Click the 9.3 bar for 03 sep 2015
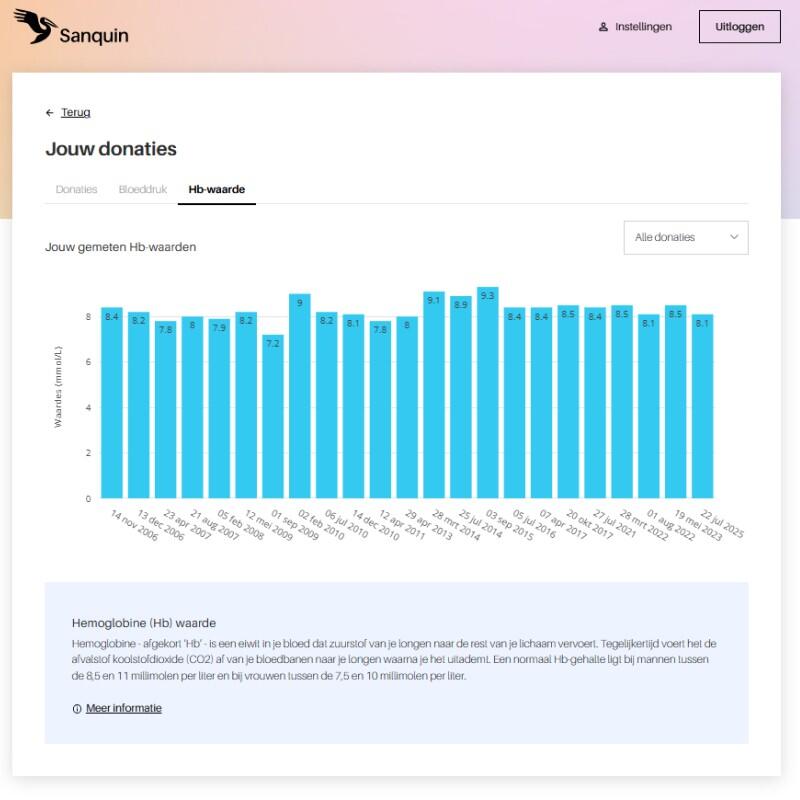 [x=488, y=393]
